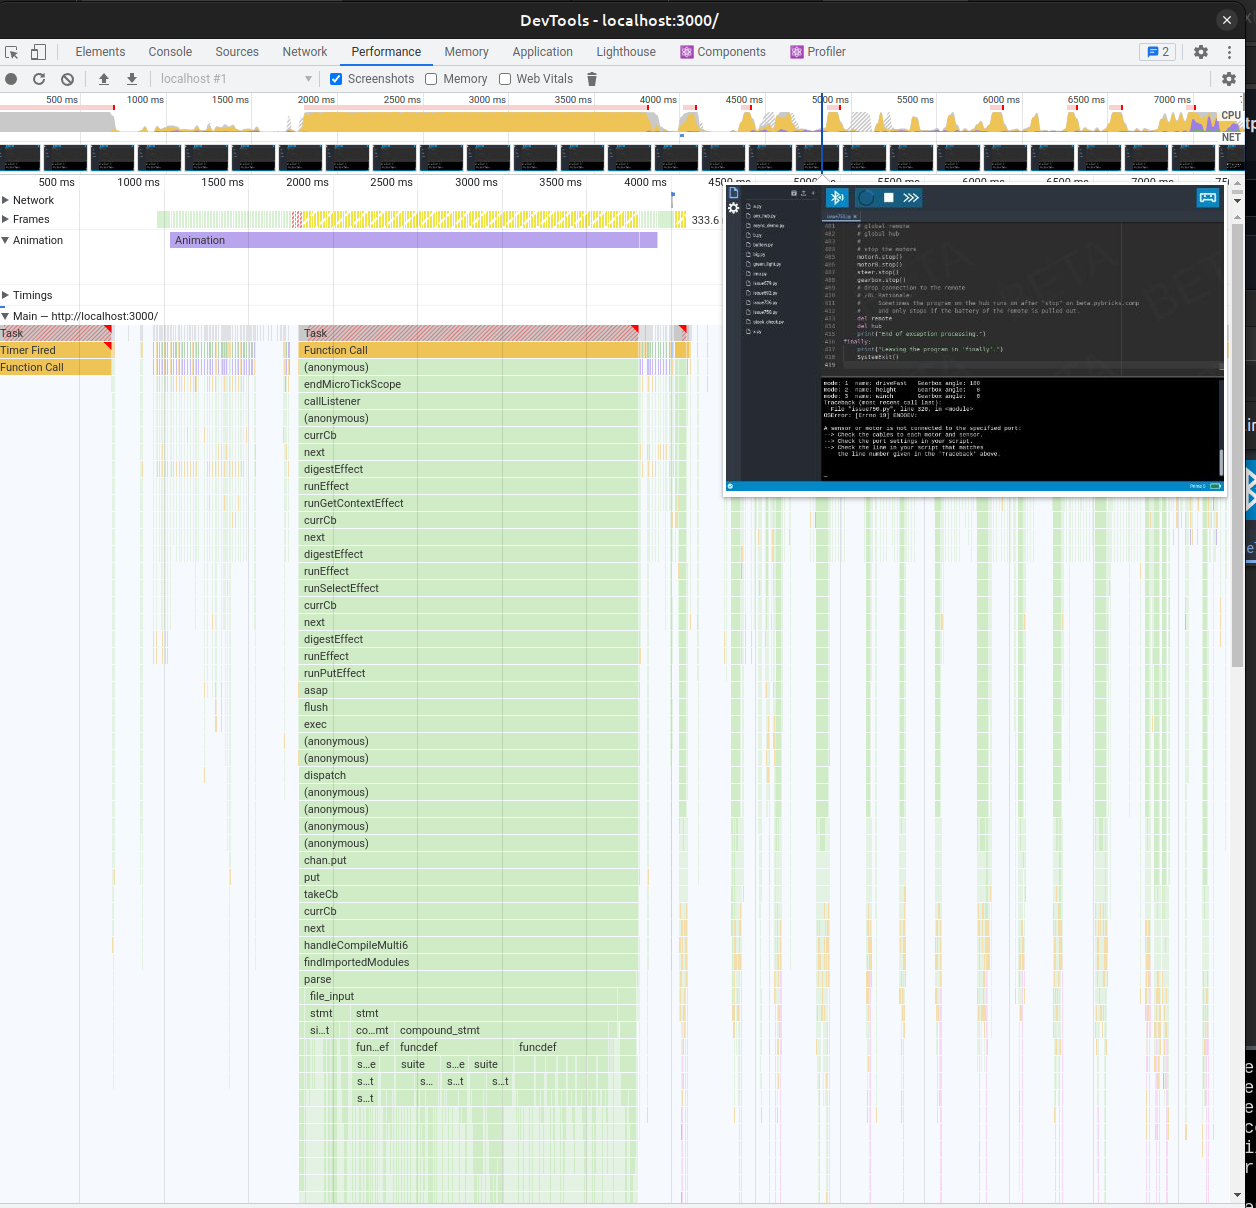Open the issues counter badge
This screenshot has width=1256, height=1208.
(x=1157, y=51)
